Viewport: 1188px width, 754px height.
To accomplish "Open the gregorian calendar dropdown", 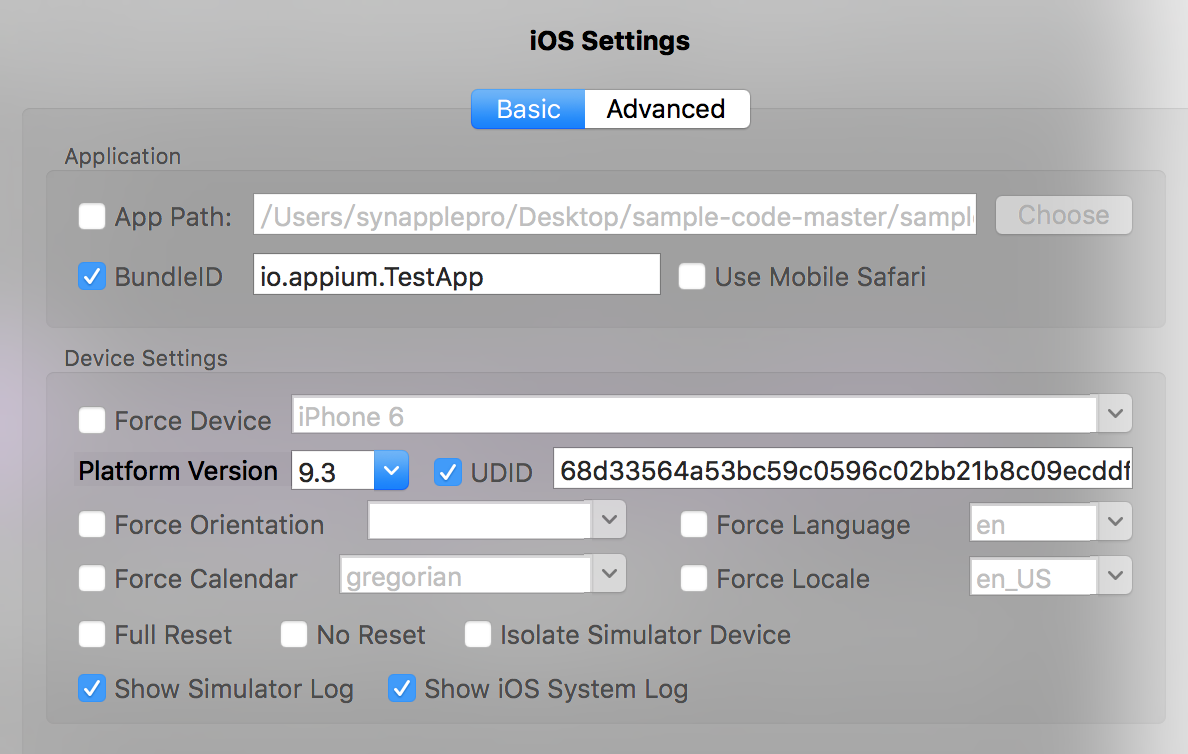I will (608, 574).
